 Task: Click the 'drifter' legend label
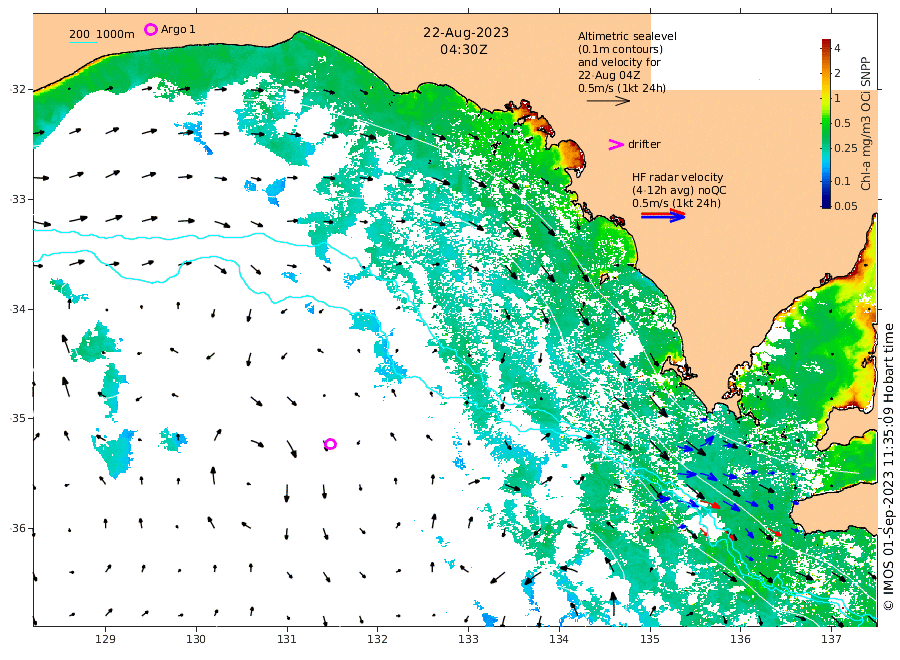[644, 144]
